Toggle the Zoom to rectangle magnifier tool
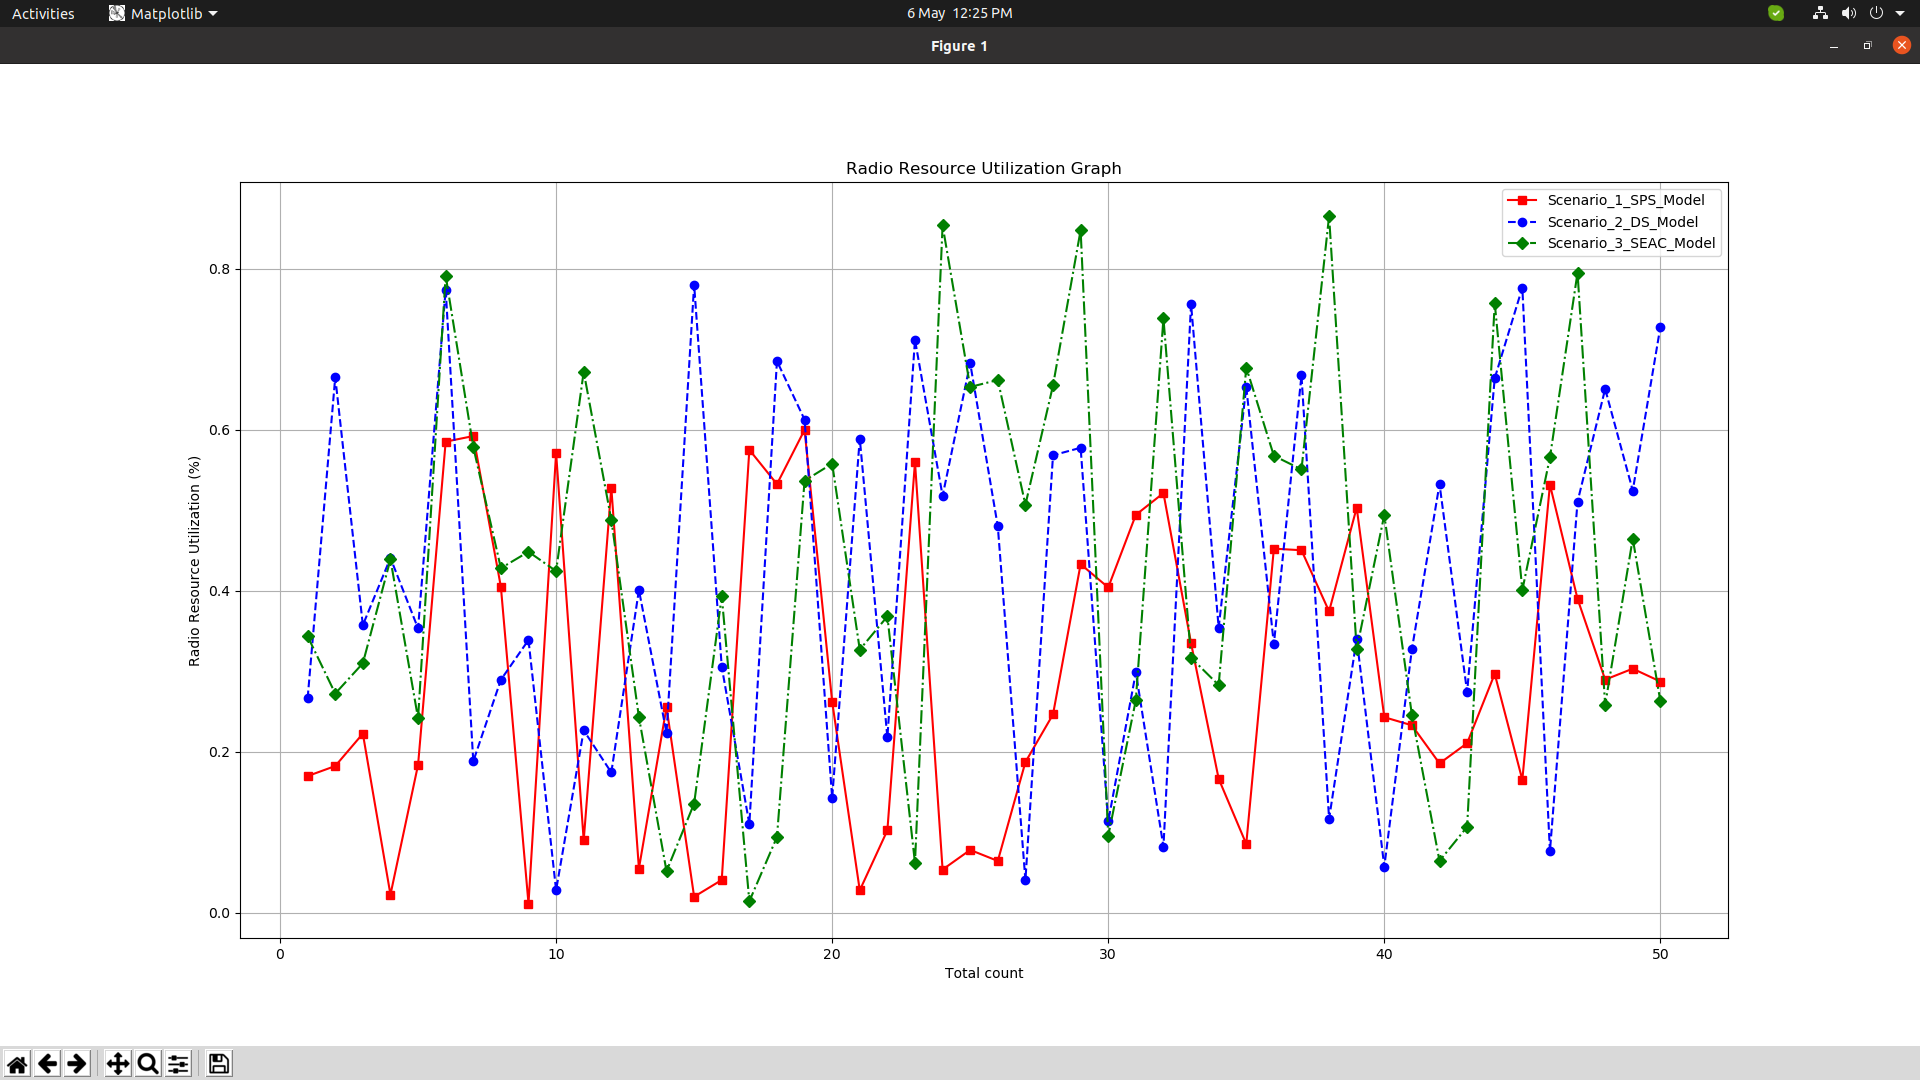The height and width of the screenshot is (1080, 1920). pos(148,1064)
